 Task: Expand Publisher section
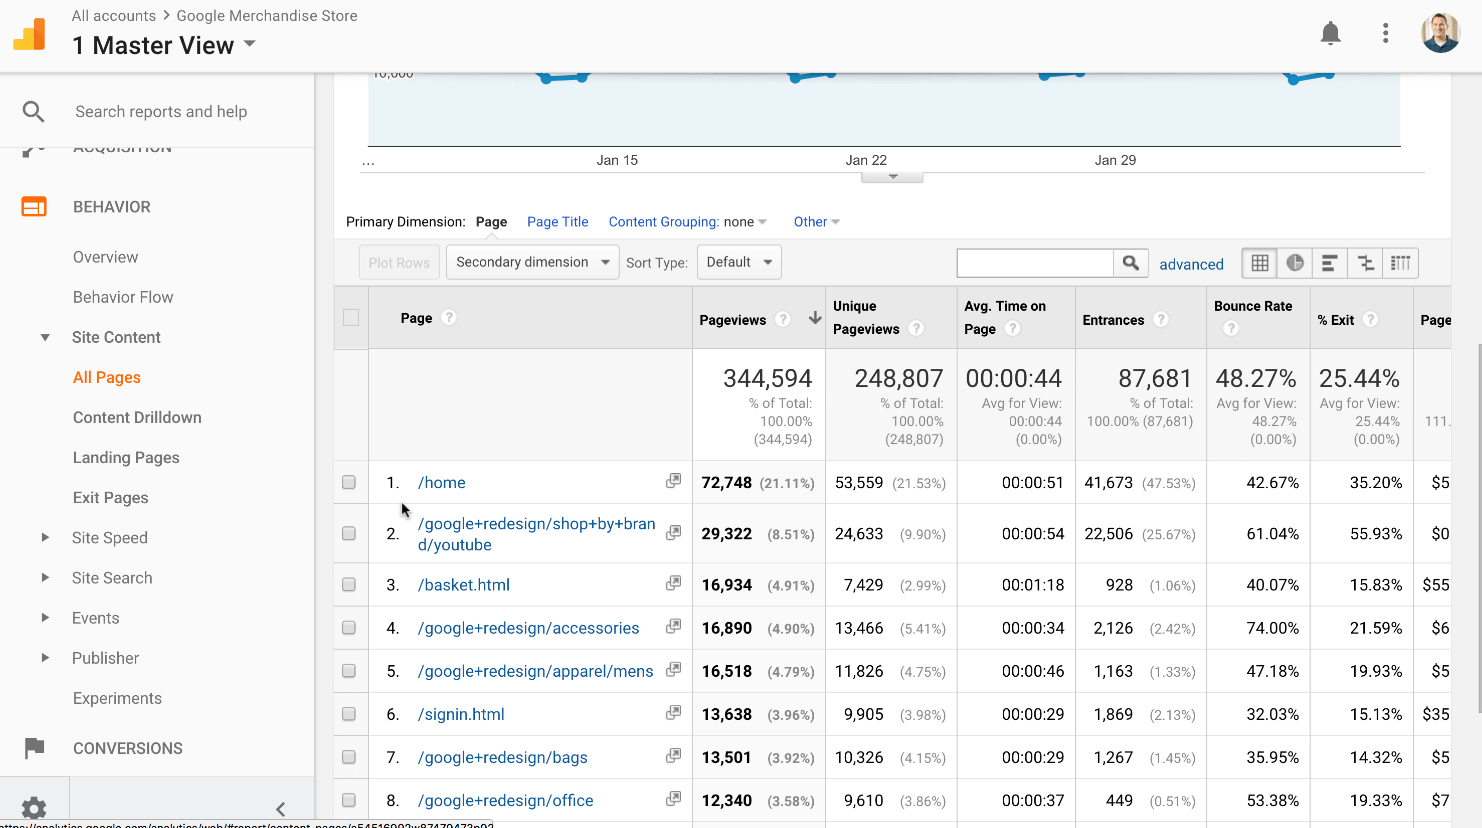point(45,657)
